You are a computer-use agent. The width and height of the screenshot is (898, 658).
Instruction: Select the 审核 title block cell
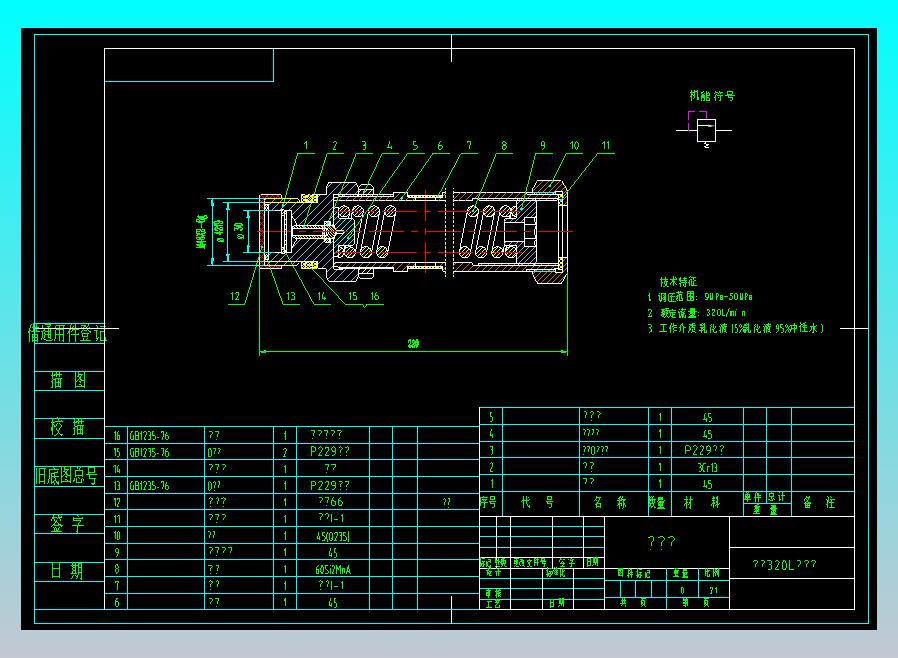pyautogui.click(x=493, y=593)
